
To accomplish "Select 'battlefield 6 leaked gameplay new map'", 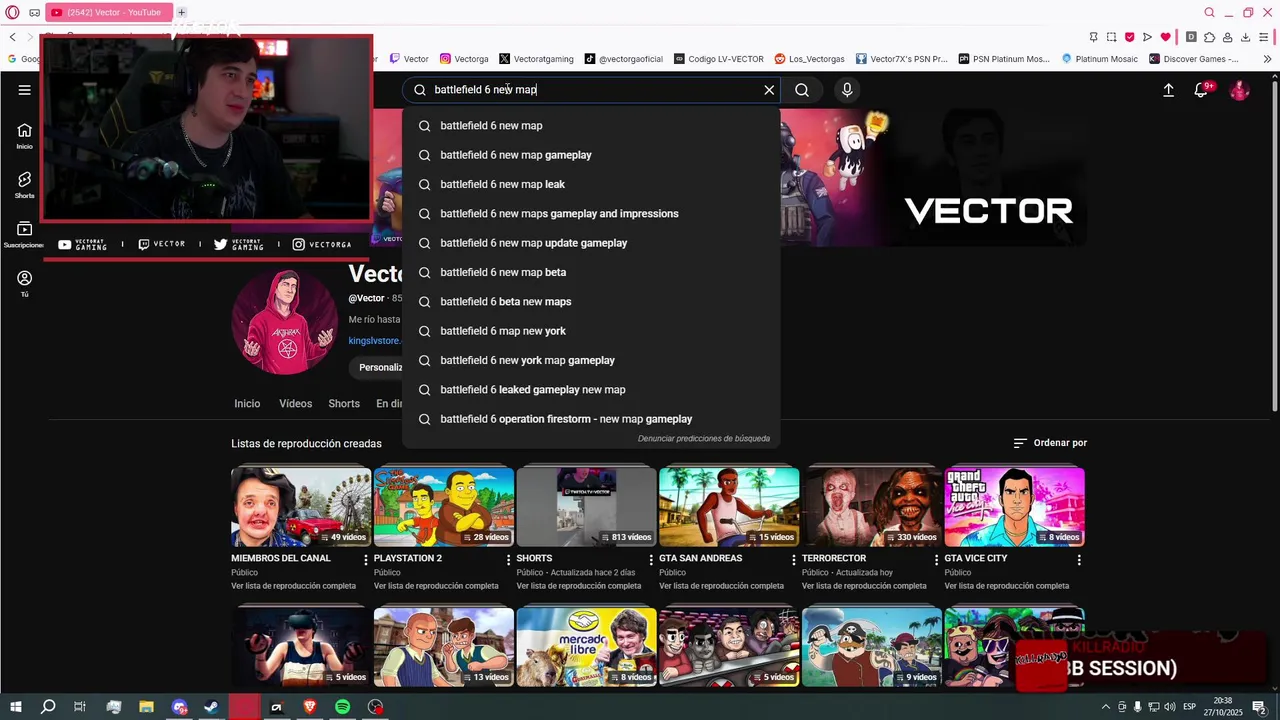I will click(x=591, y=390).
